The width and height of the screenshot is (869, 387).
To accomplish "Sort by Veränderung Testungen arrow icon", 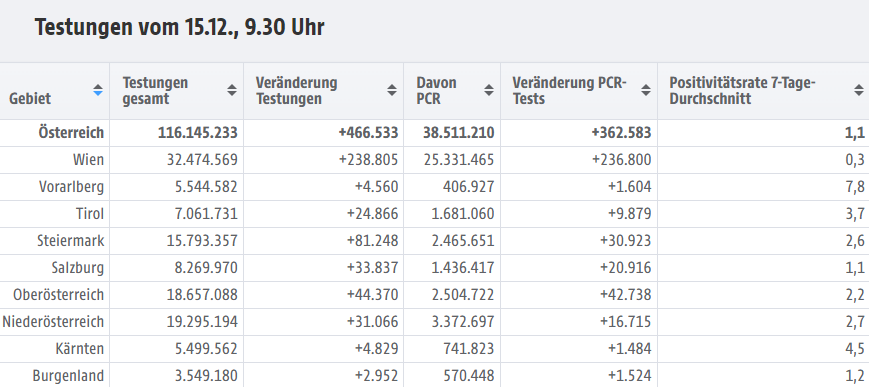I will coord(392,90).
